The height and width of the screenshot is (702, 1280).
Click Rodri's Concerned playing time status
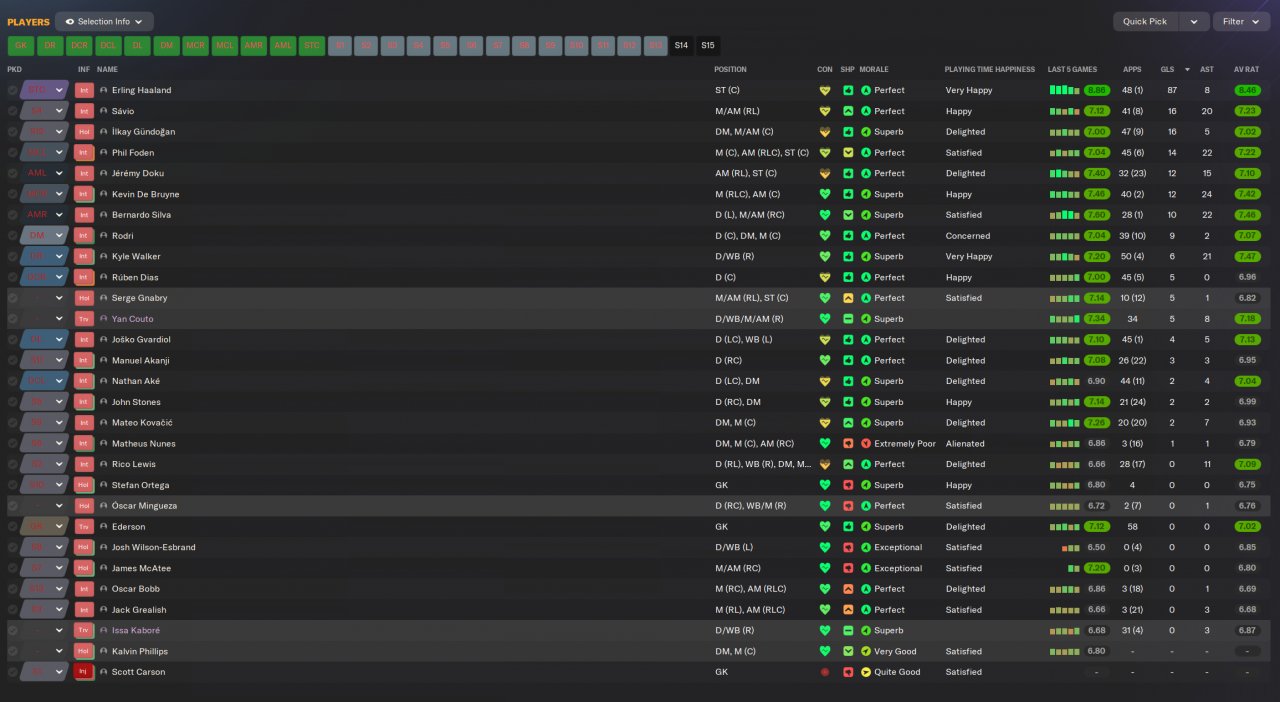click(x=968, y=236)
